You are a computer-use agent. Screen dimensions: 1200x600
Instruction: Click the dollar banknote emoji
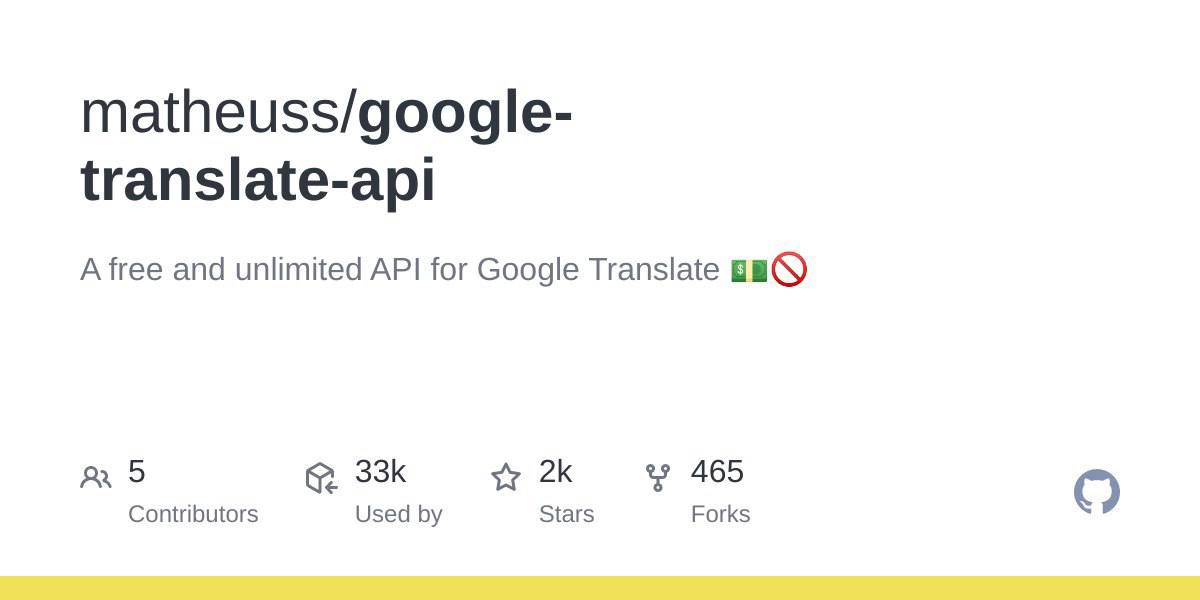point(749,270)
